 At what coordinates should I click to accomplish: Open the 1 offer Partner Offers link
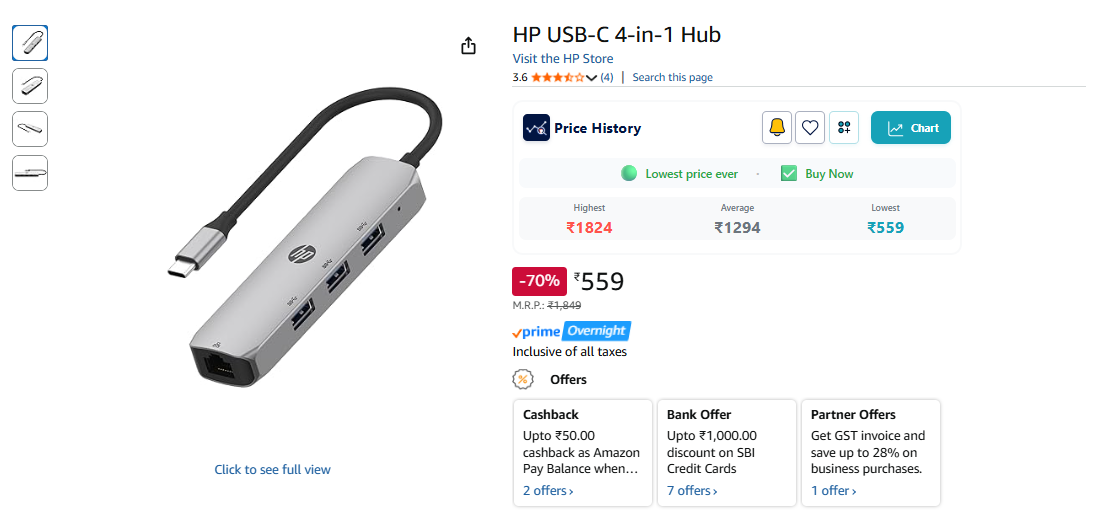coord(833,491)
